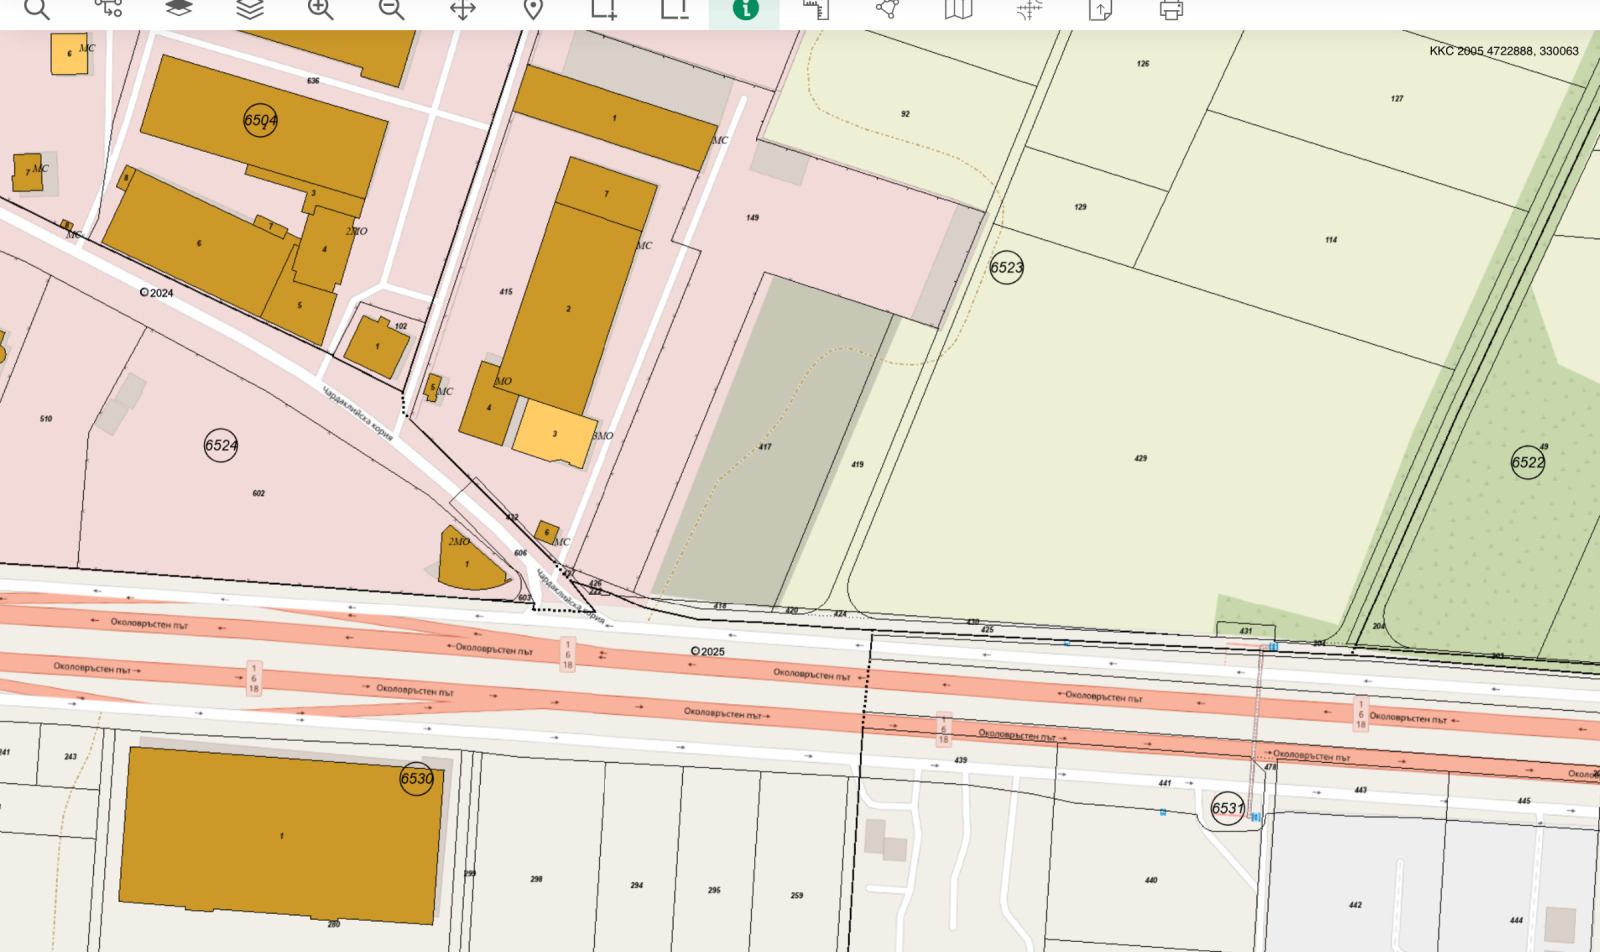Click the coordinate grid crosshair tool
The image size is (1600, 952).
(1029, 9)
